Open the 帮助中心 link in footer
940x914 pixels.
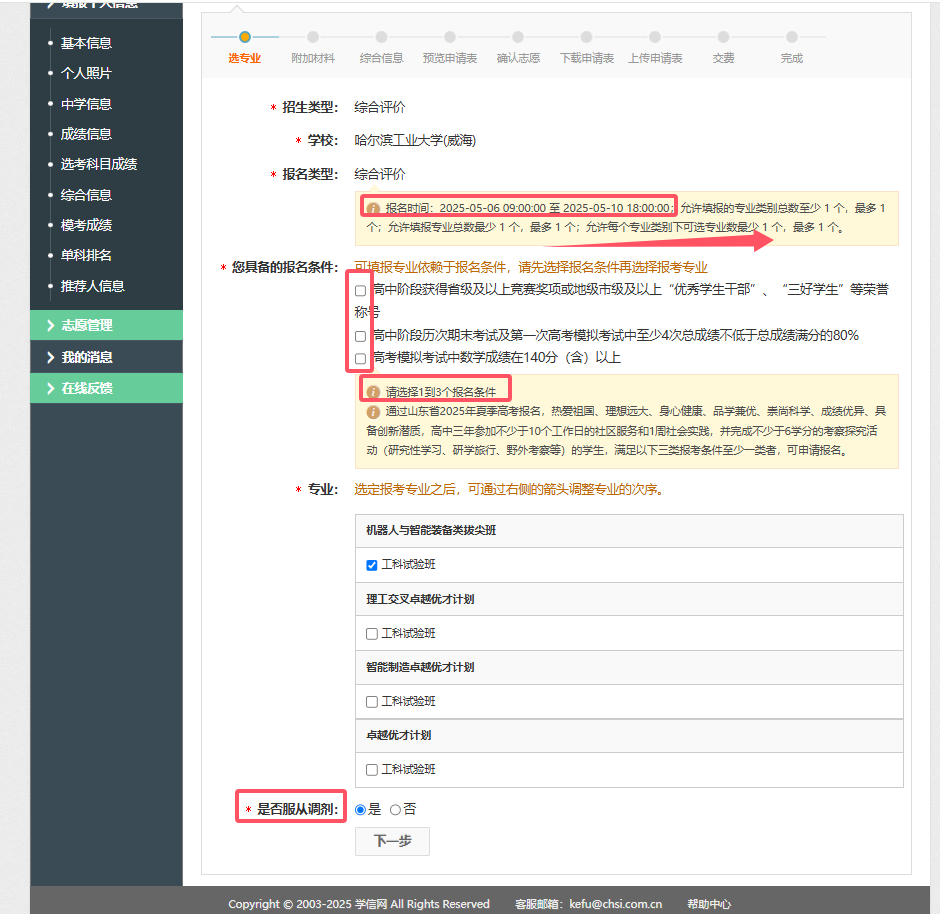click(709, 904)
